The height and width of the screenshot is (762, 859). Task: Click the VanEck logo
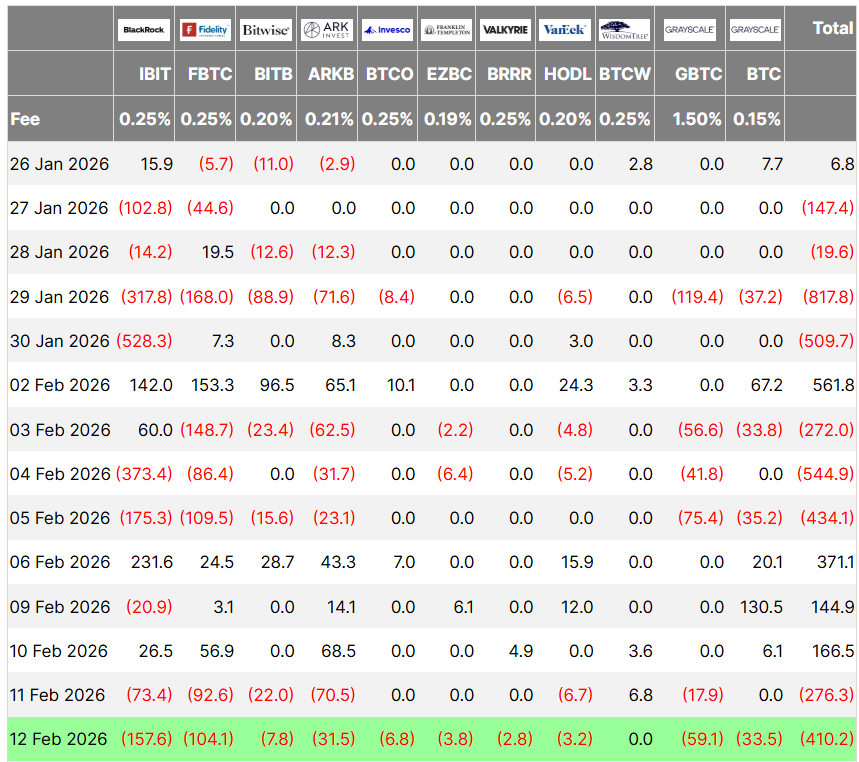566,30
